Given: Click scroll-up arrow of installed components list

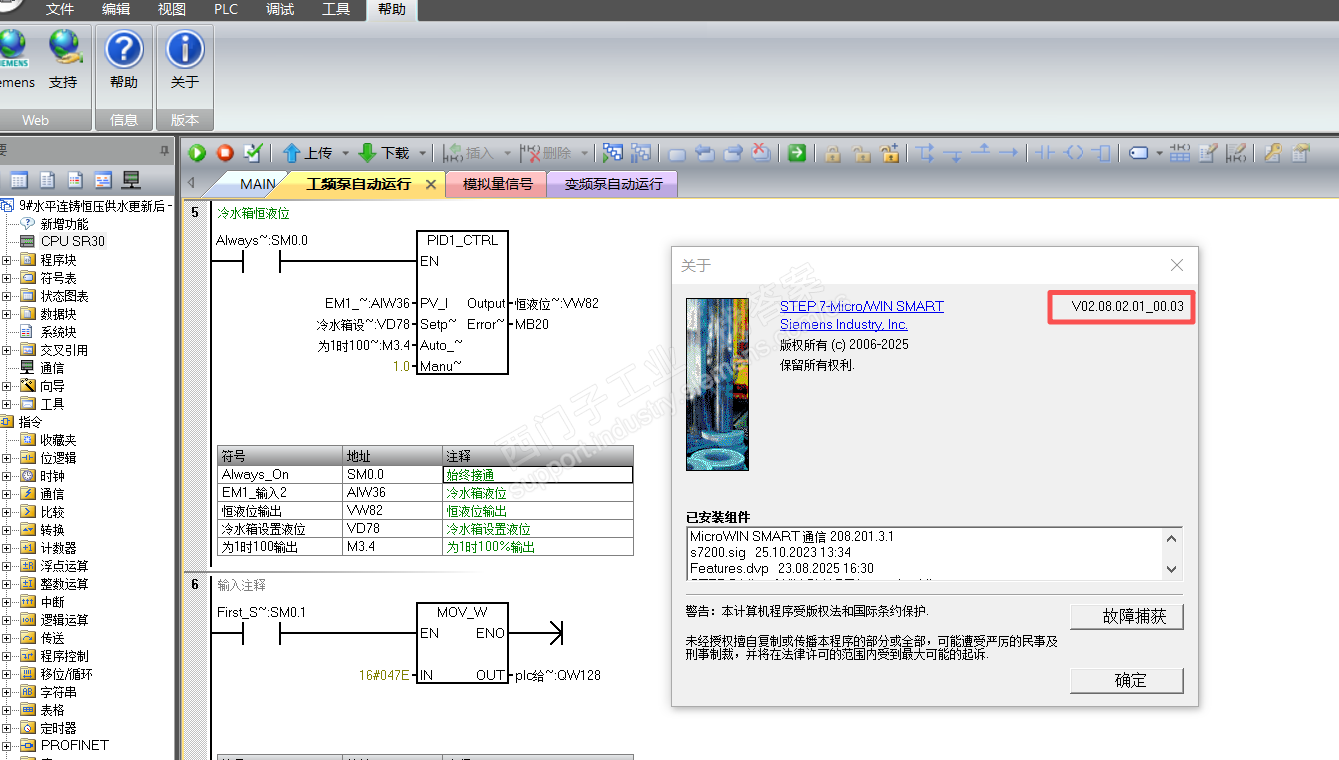Looking at the screenshot, I should (1172, 538).
